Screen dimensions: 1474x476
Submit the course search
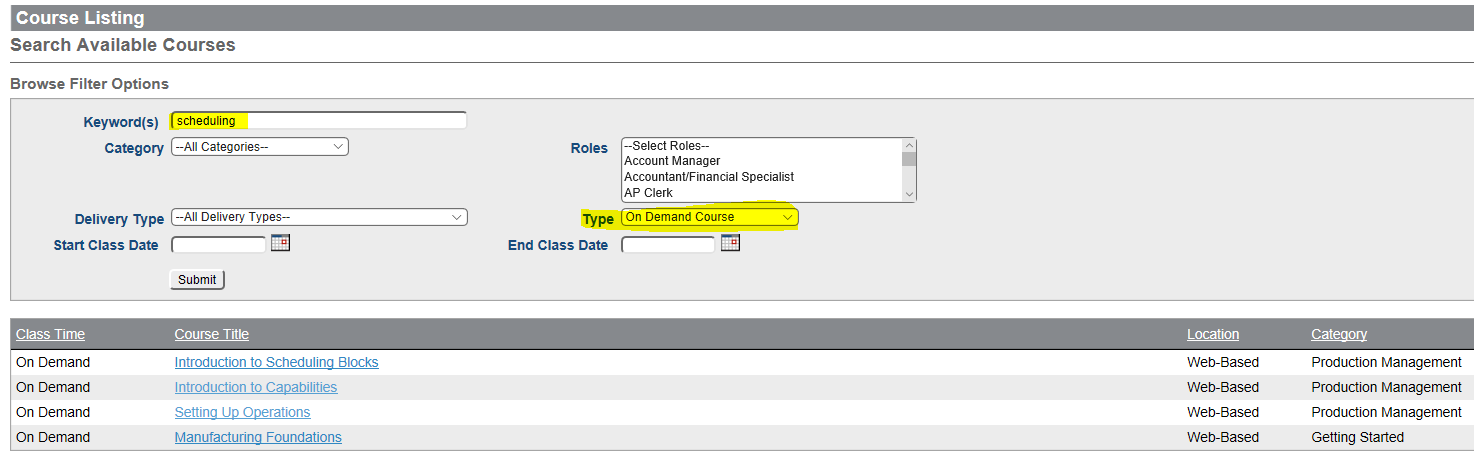pos(197,280)
